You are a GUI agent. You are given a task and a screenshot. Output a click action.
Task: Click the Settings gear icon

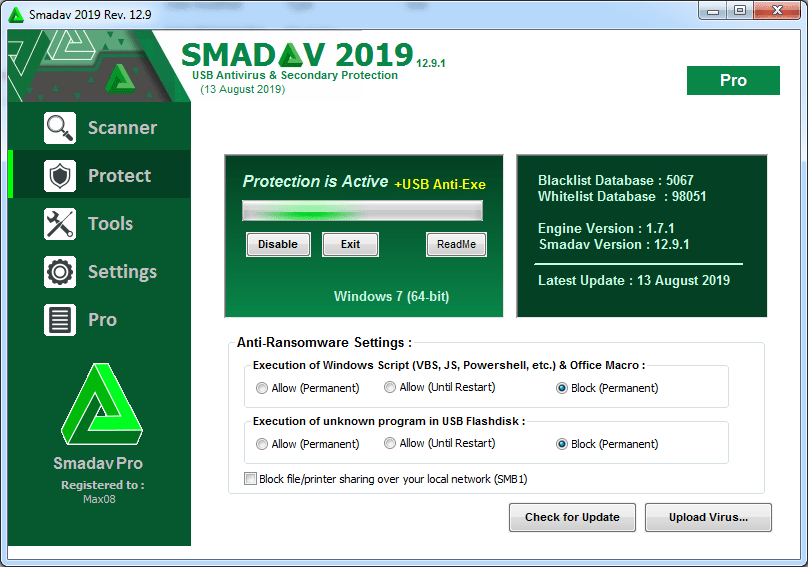pos(60,272)
